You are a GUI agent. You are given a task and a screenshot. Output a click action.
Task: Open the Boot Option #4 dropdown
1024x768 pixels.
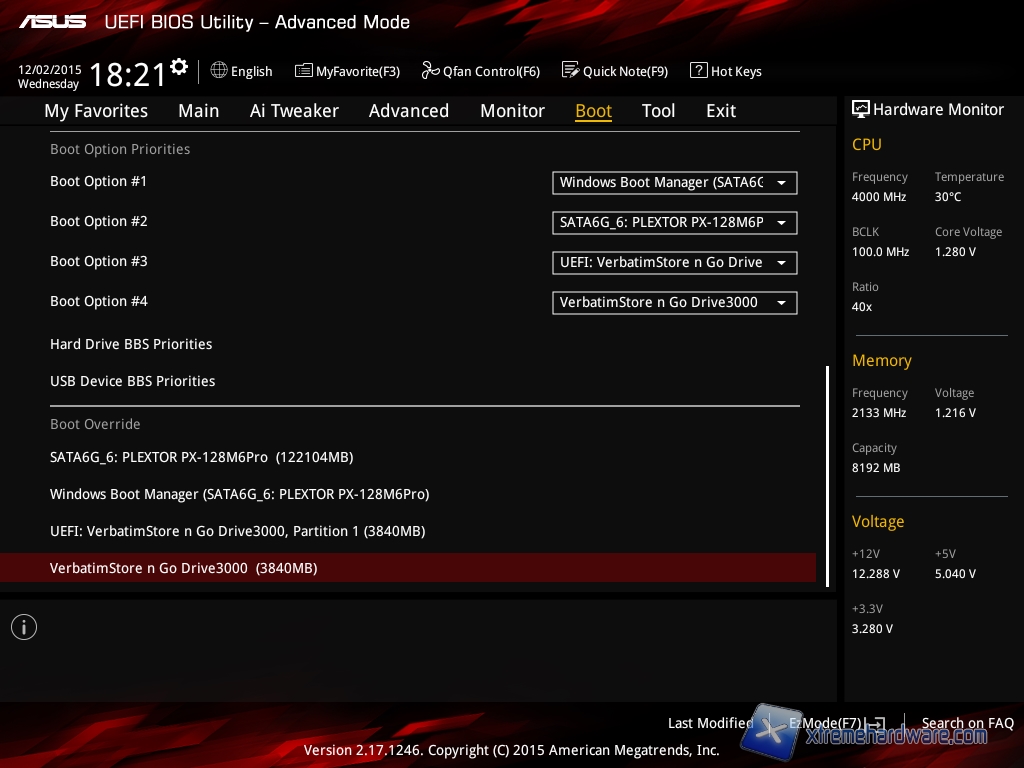(x=675, y=303)
